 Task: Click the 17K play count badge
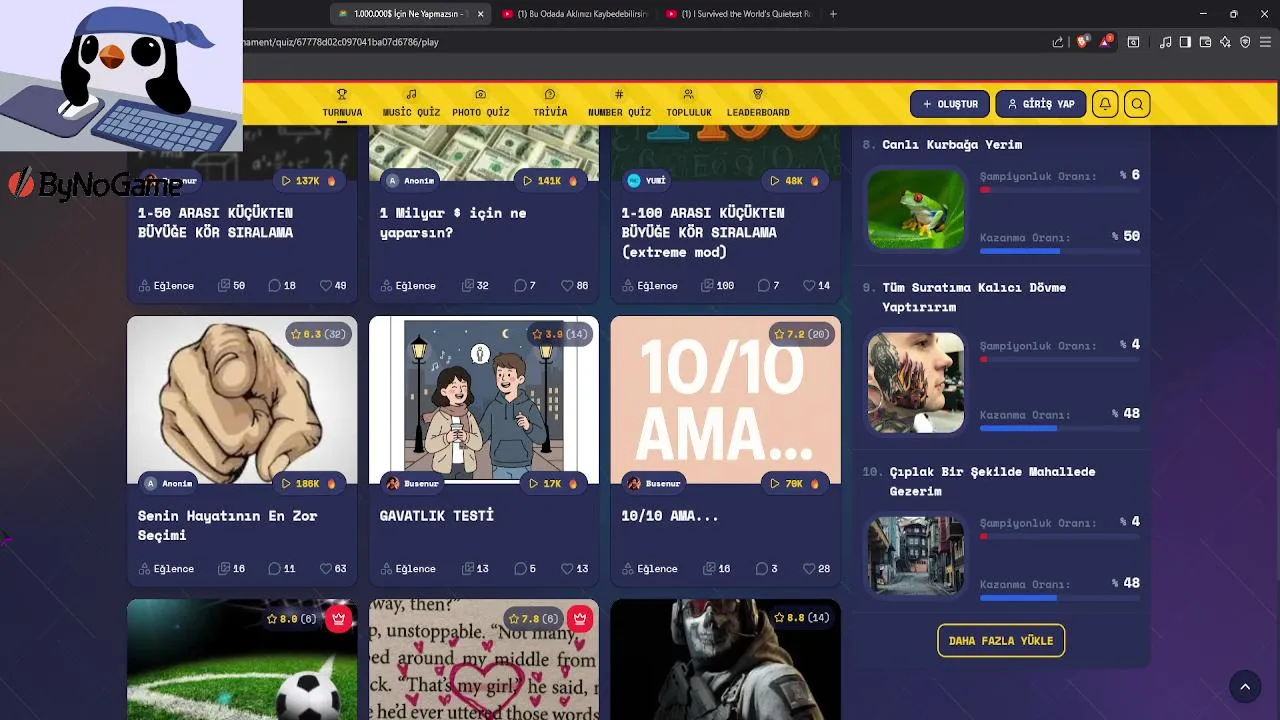click(553, 483)
